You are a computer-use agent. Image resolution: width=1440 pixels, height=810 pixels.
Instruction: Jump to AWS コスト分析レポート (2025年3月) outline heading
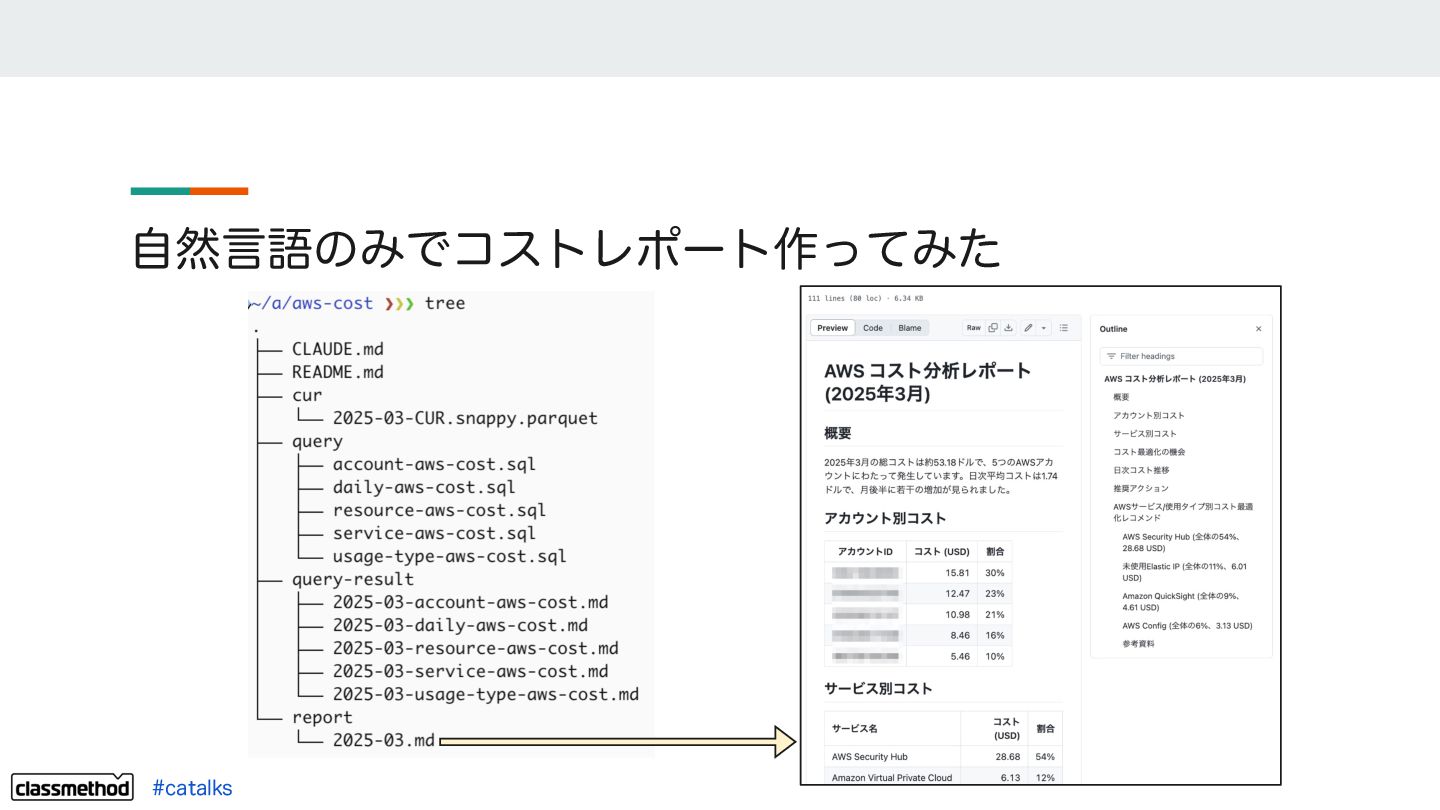pyautogui.click(x=1175, y=379)
